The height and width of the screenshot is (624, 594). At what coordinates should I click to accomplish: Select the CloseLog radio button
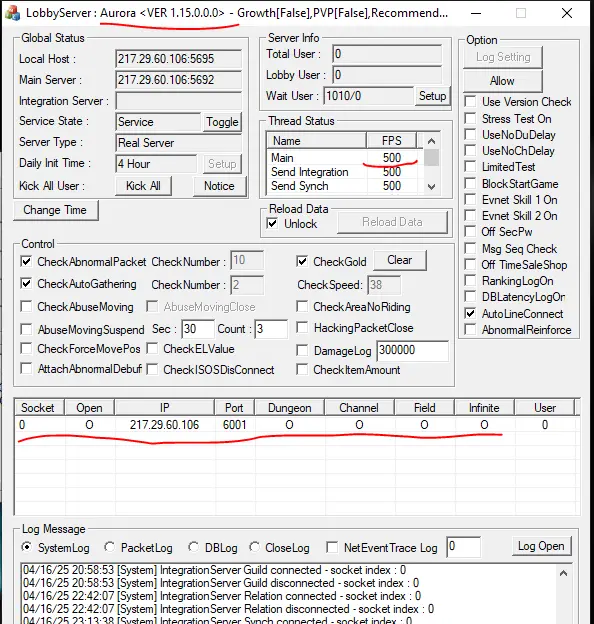[x=254, y=547]
